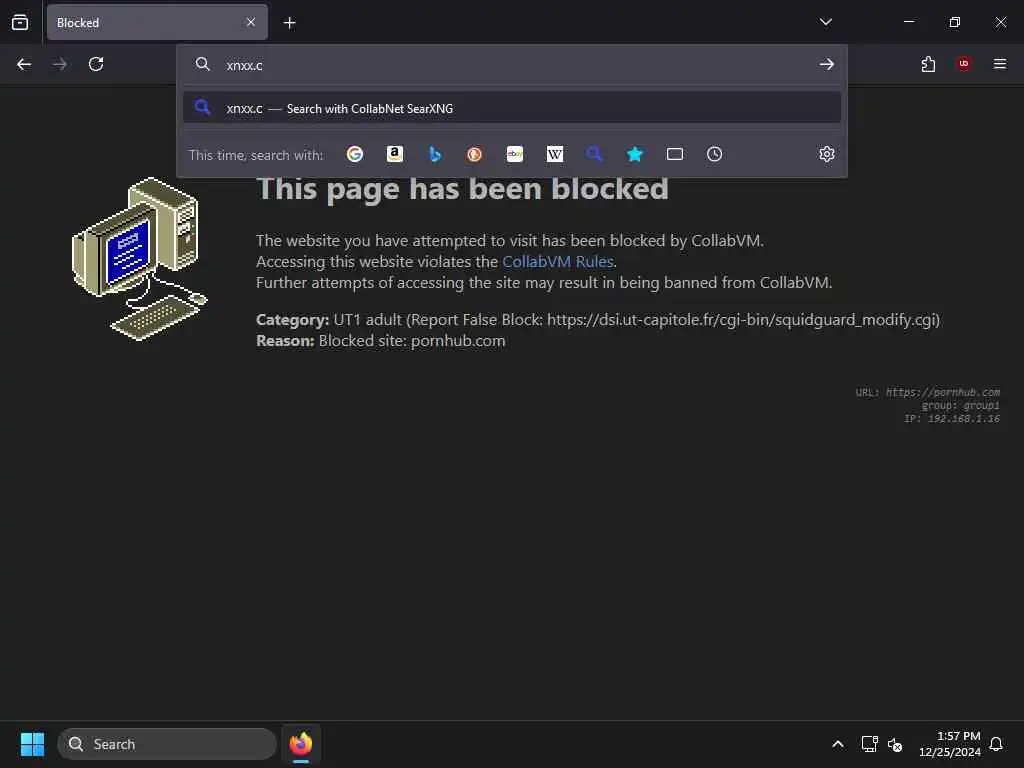Viewport: 1024px width, 768px height.
Task: Click the IP: 192.168.1.16 text
Action: [x=952, y=419]
